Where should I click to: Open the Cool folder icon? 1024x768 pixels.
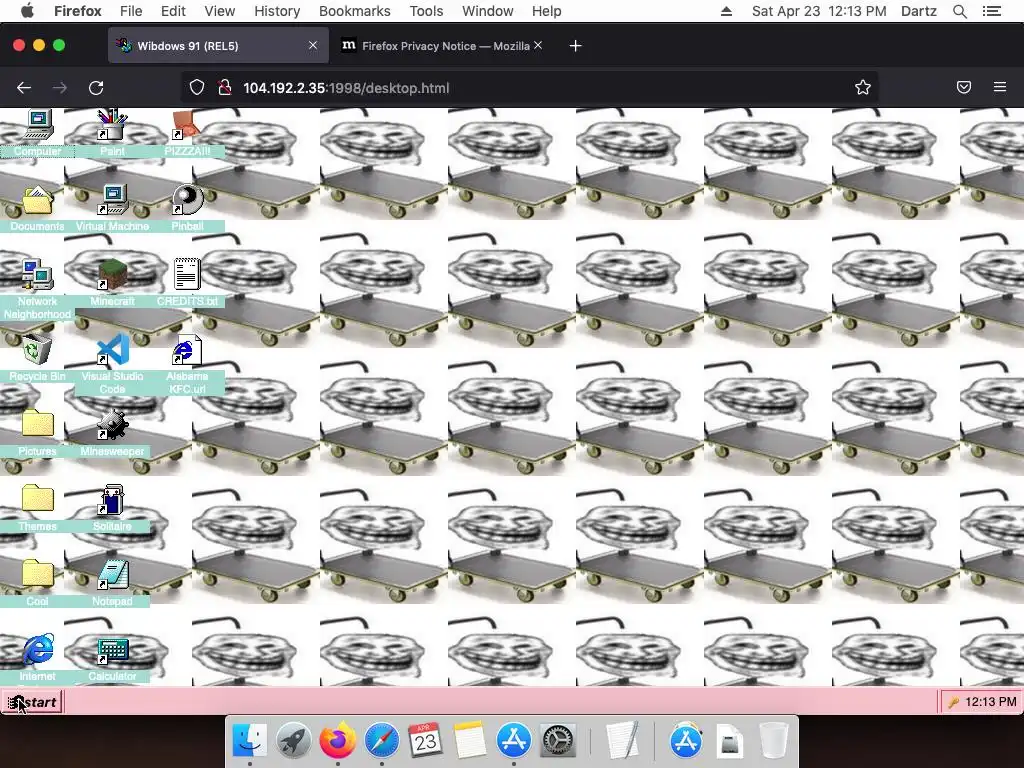pyautogui.click(x=38, y=575)
